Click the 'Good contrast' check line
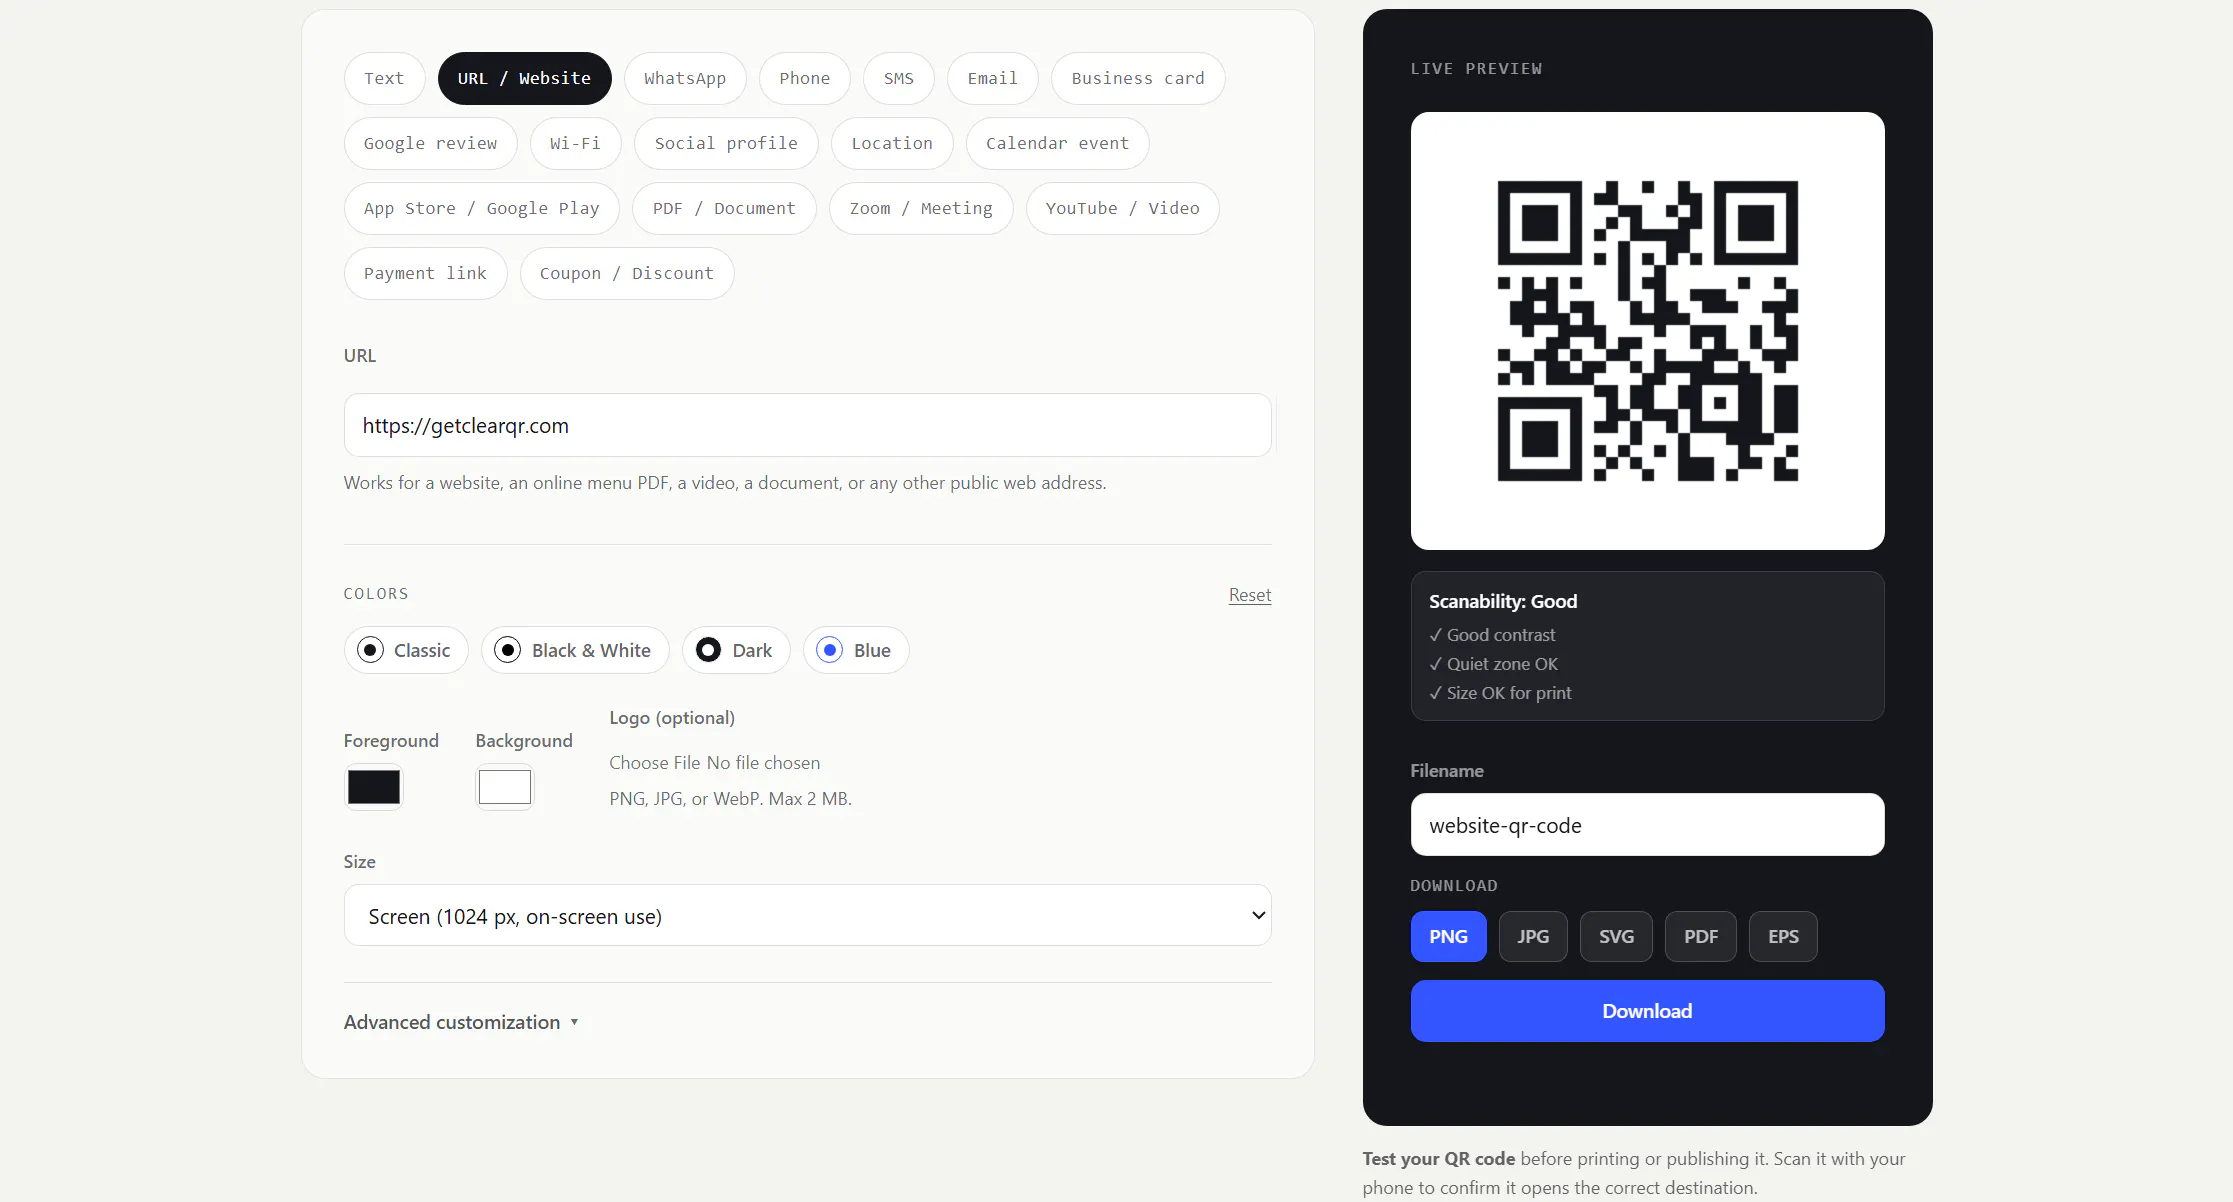This screenshot has height=1202, width=2233. coord(1492,635)
